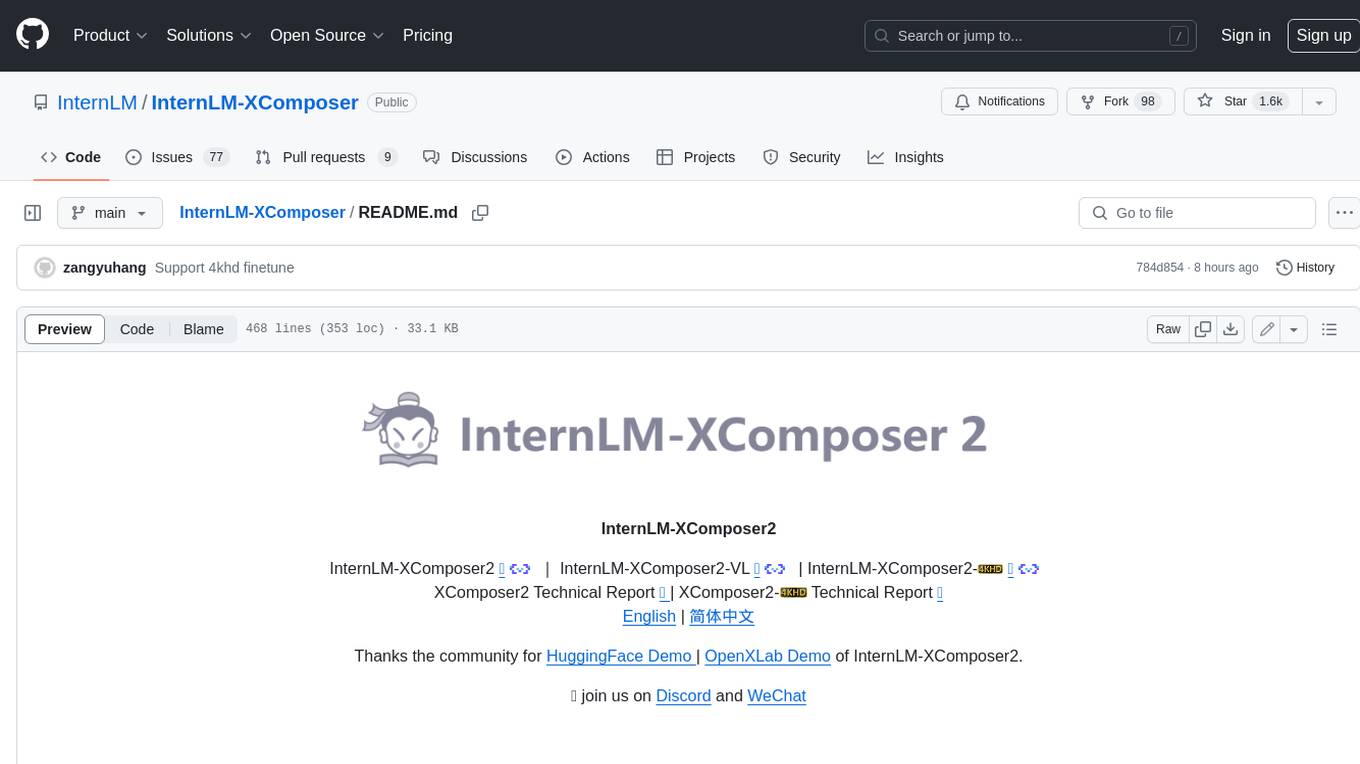The height and width of the screenshot is (764, 1360).
Task: Expand the file tree side panel
Action: tap(33, 213)
